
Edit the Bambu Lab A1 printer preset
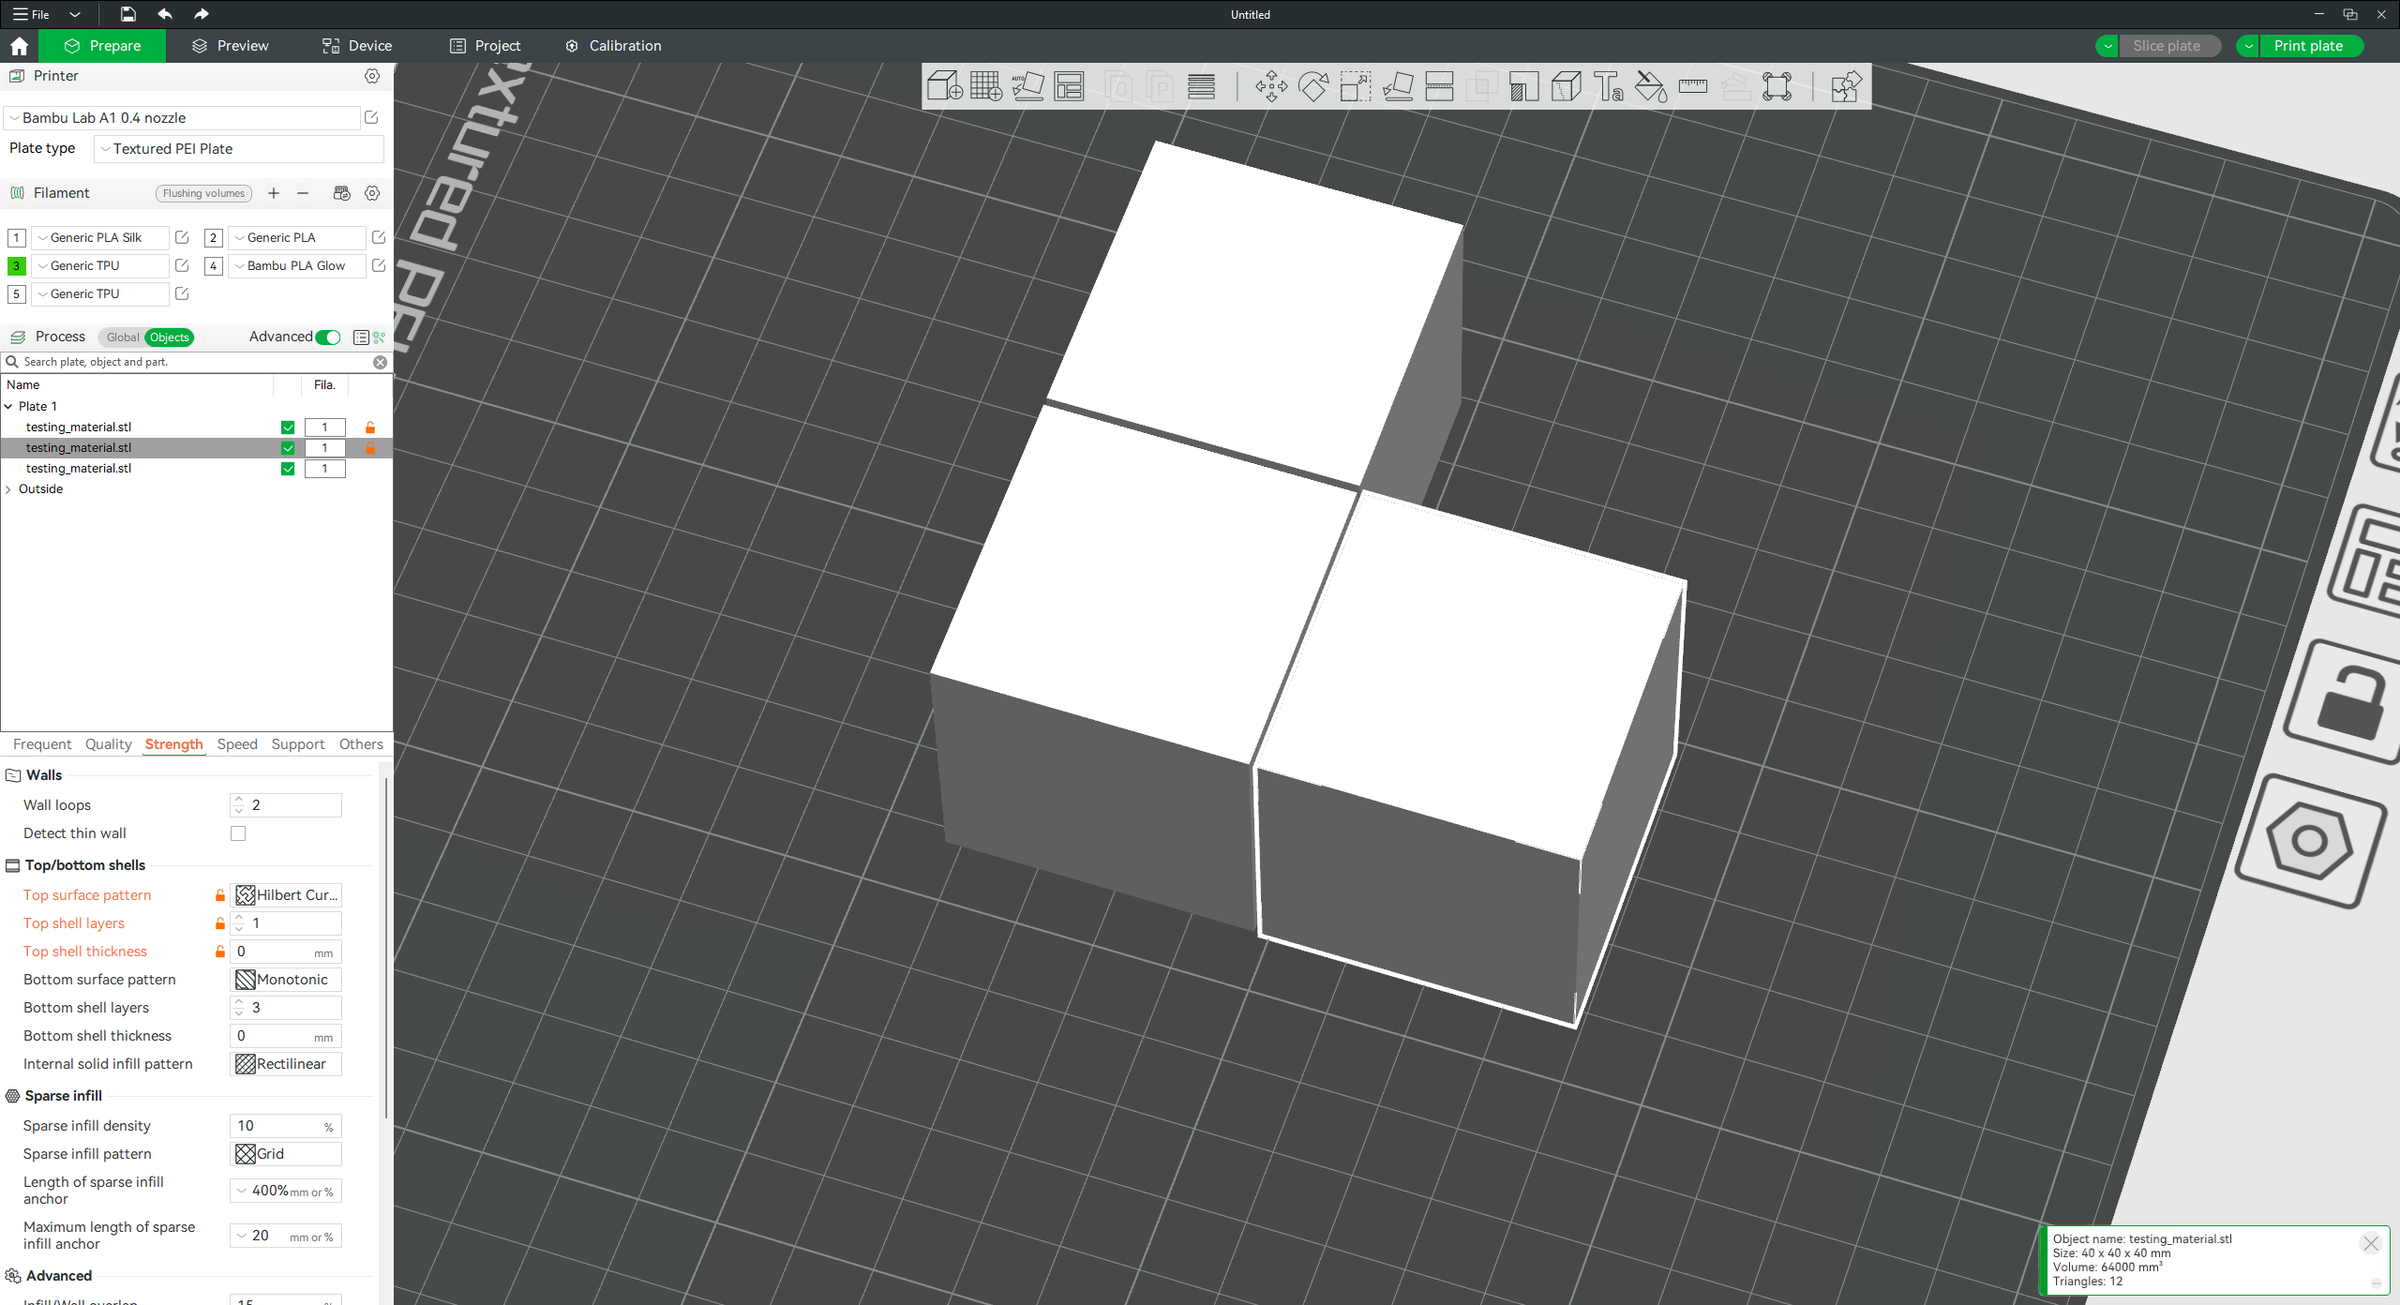[371, 118]
